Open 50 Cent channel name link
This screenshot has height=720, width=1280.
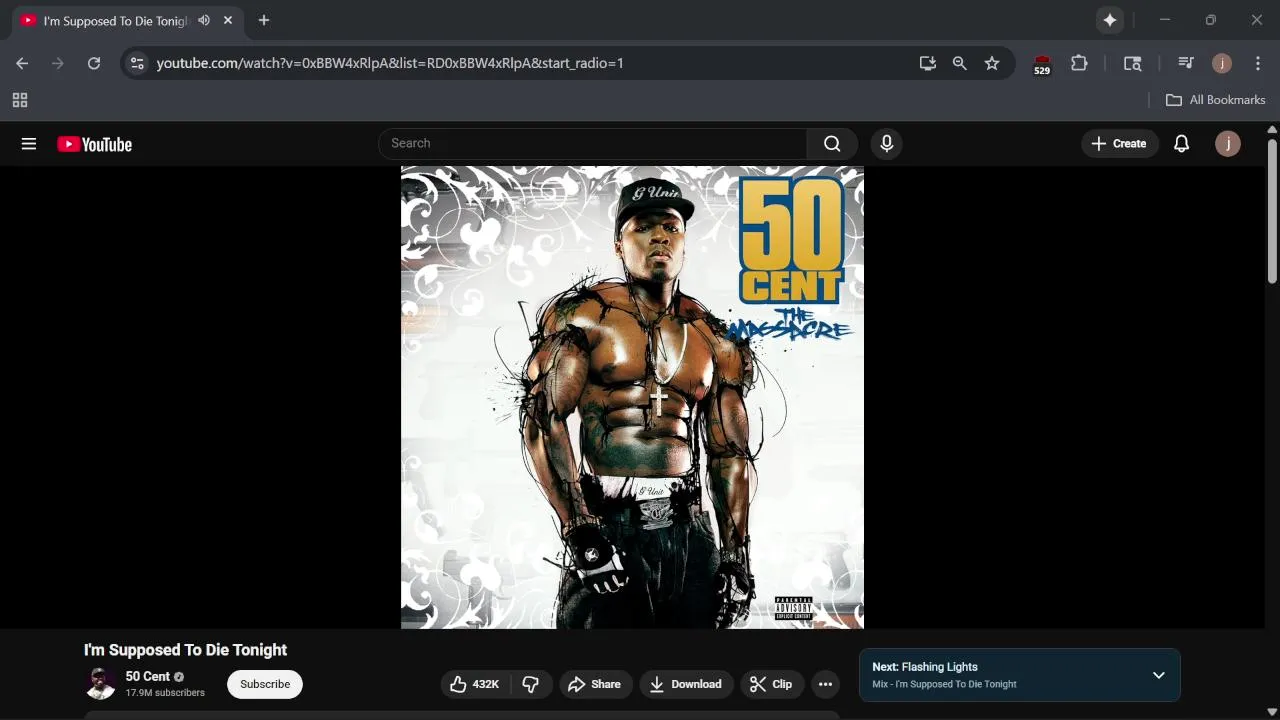click(148, 677)
